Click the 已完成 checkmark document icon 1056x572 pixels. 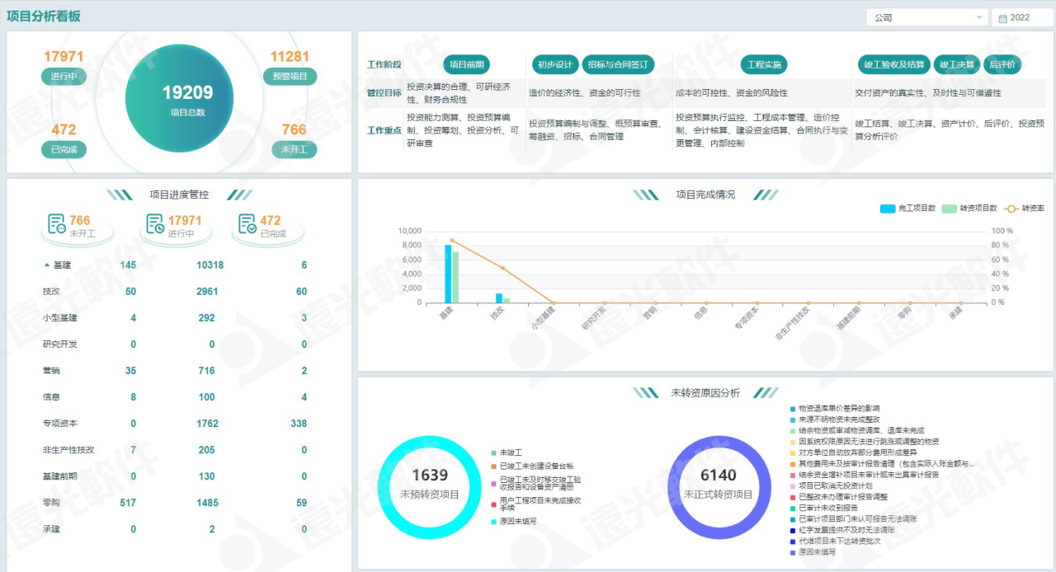coord(247,225)
